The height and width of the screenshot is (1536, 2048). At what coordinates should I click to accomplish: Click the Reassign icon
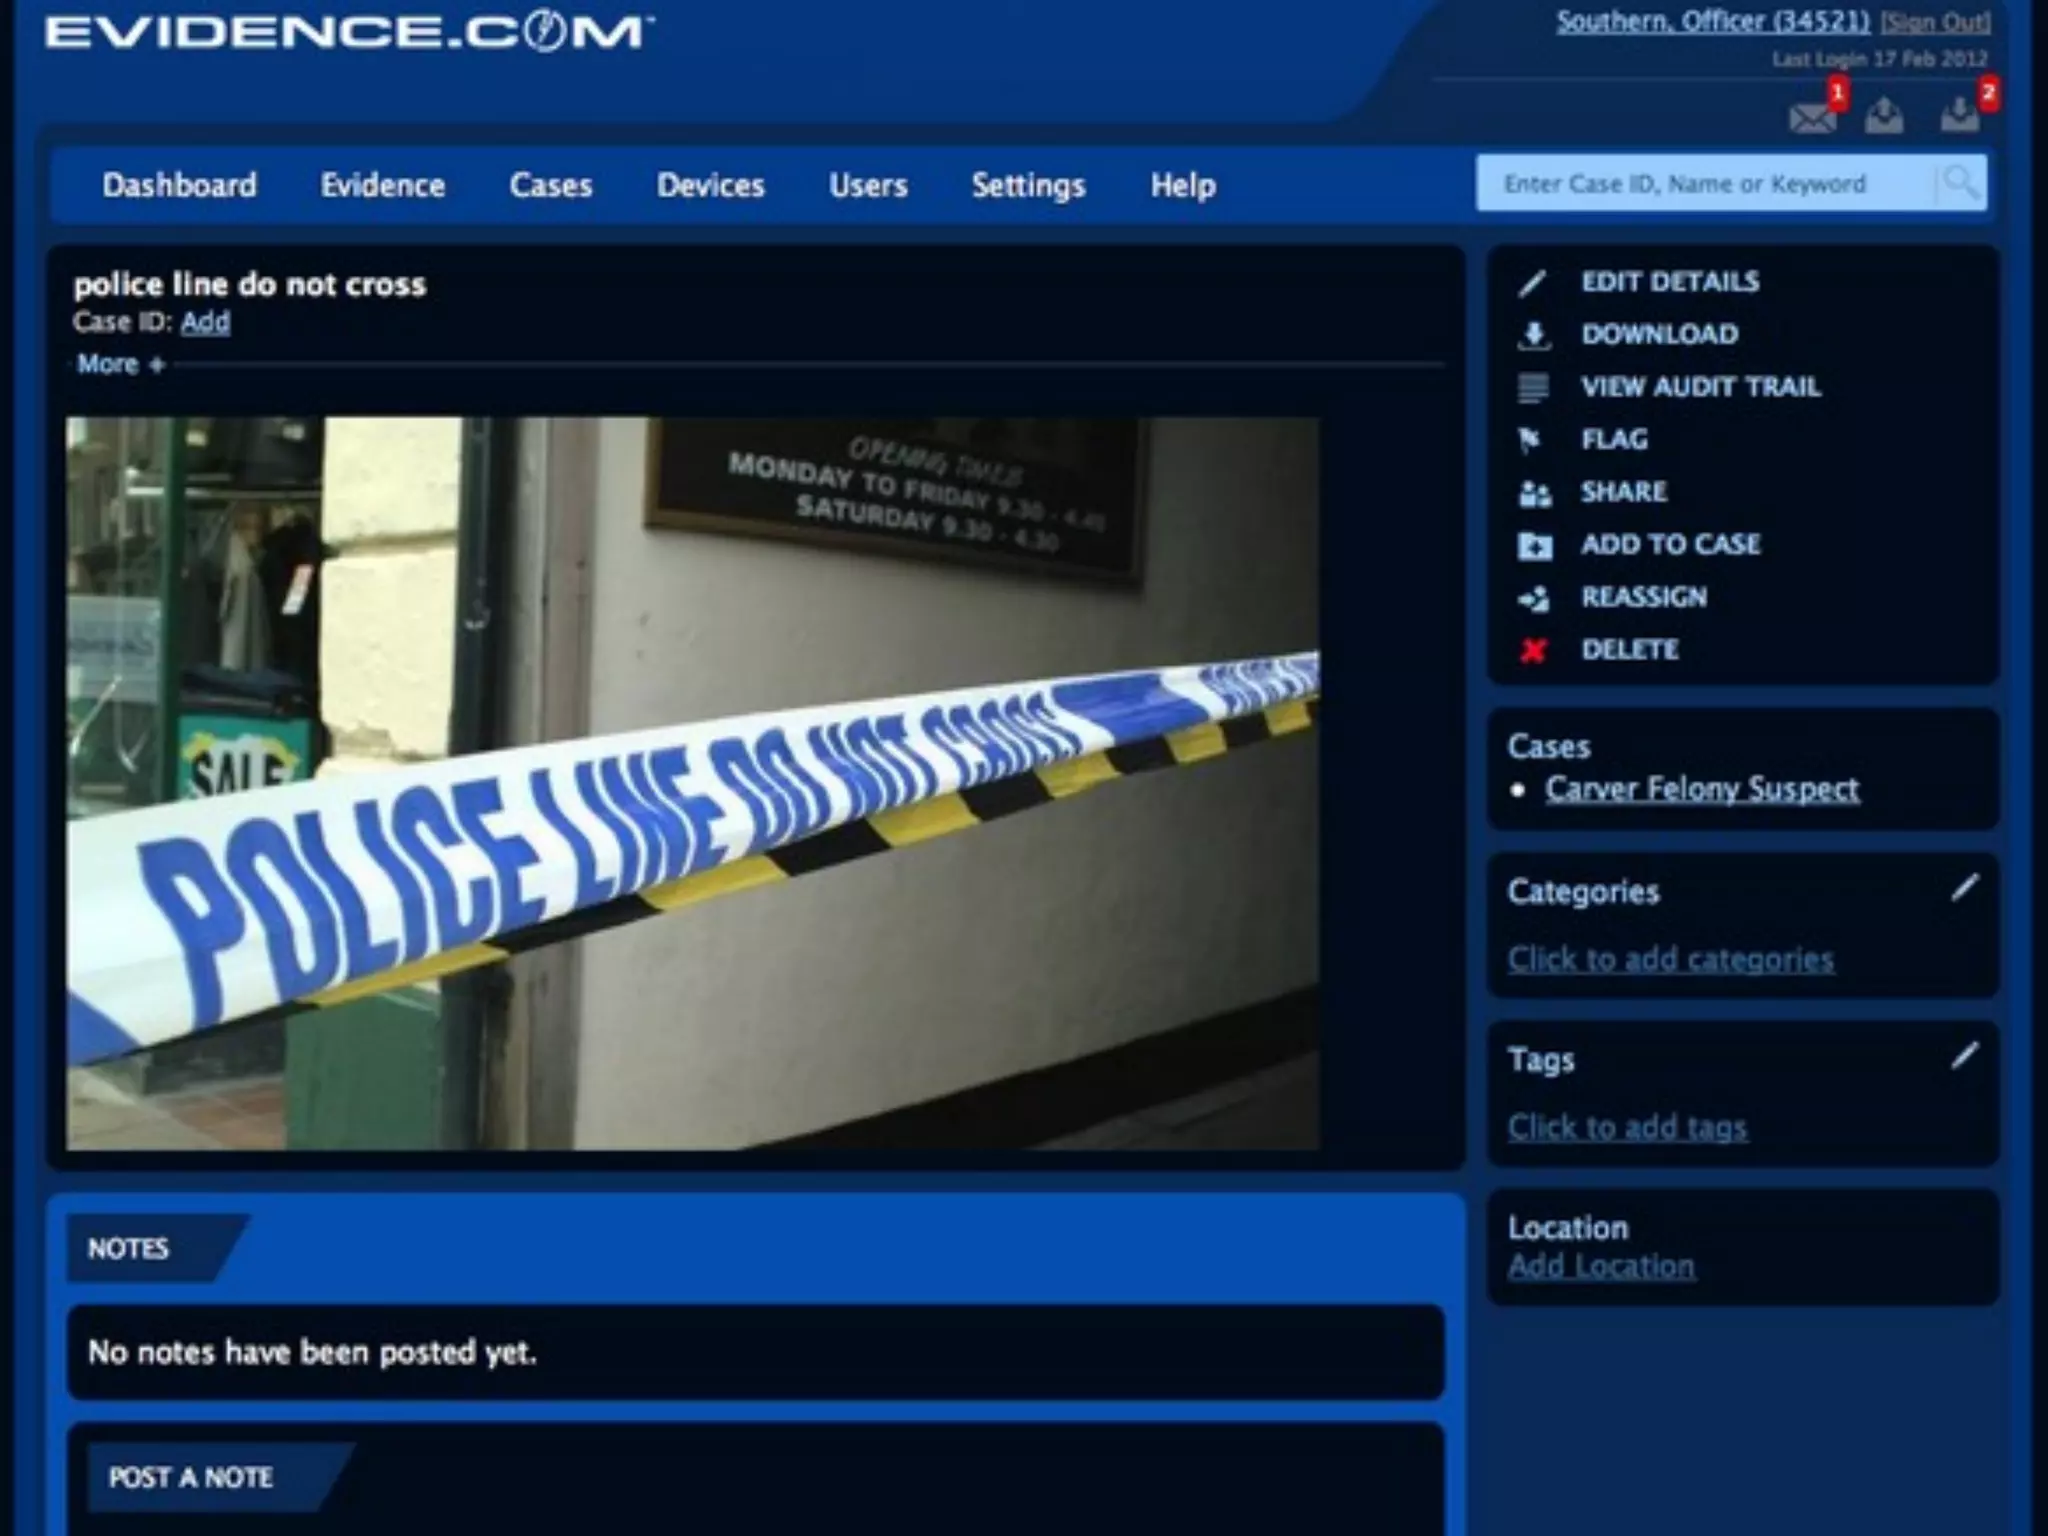(1534, 598)
